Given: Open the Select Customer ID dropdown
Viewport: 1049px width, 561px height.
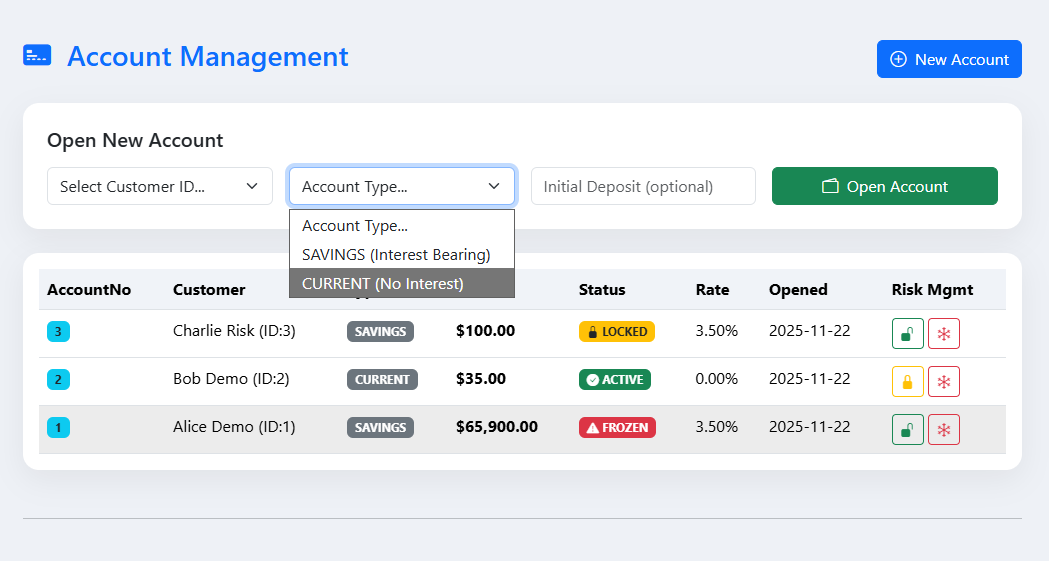Looking at the screenshot, I should (x=160, y=186).
